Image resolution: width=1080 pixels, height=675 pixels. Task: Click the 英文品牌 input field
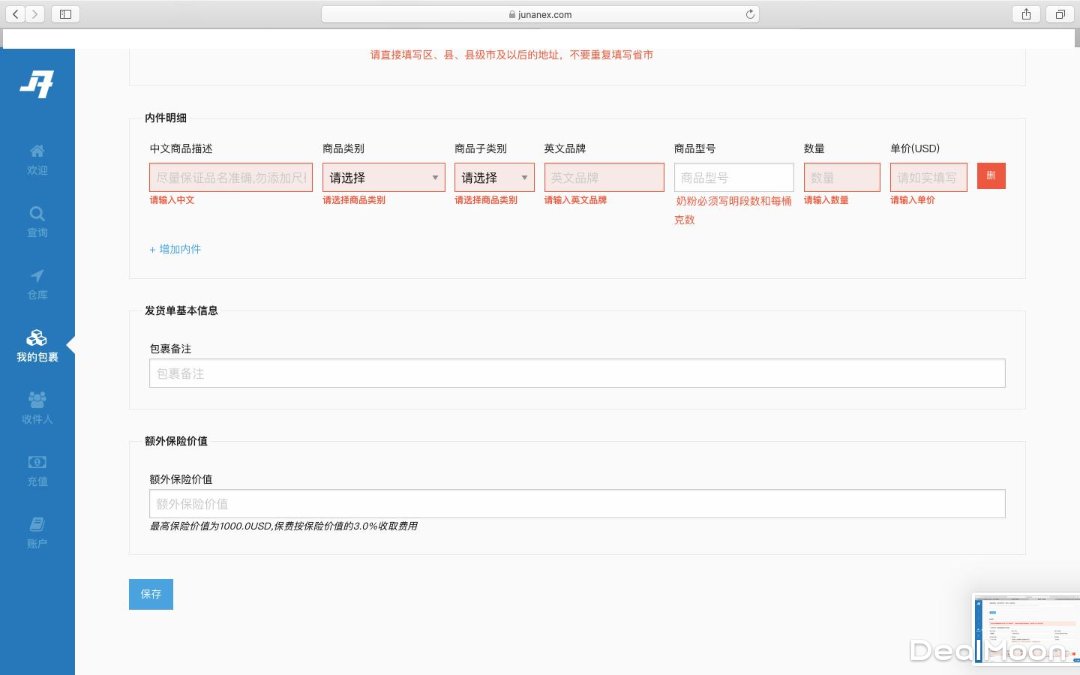click(604, 178)
